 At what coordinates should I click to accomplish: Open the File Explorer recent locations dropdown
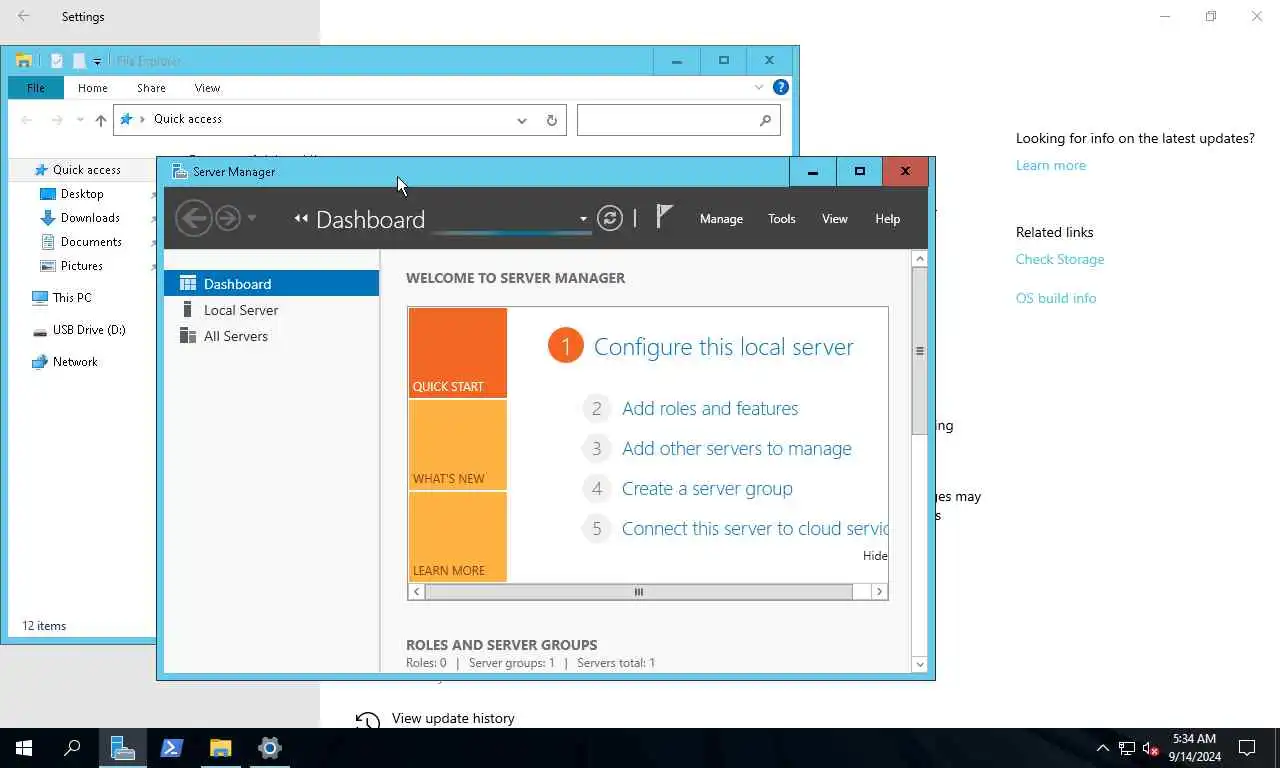(80, 120)
